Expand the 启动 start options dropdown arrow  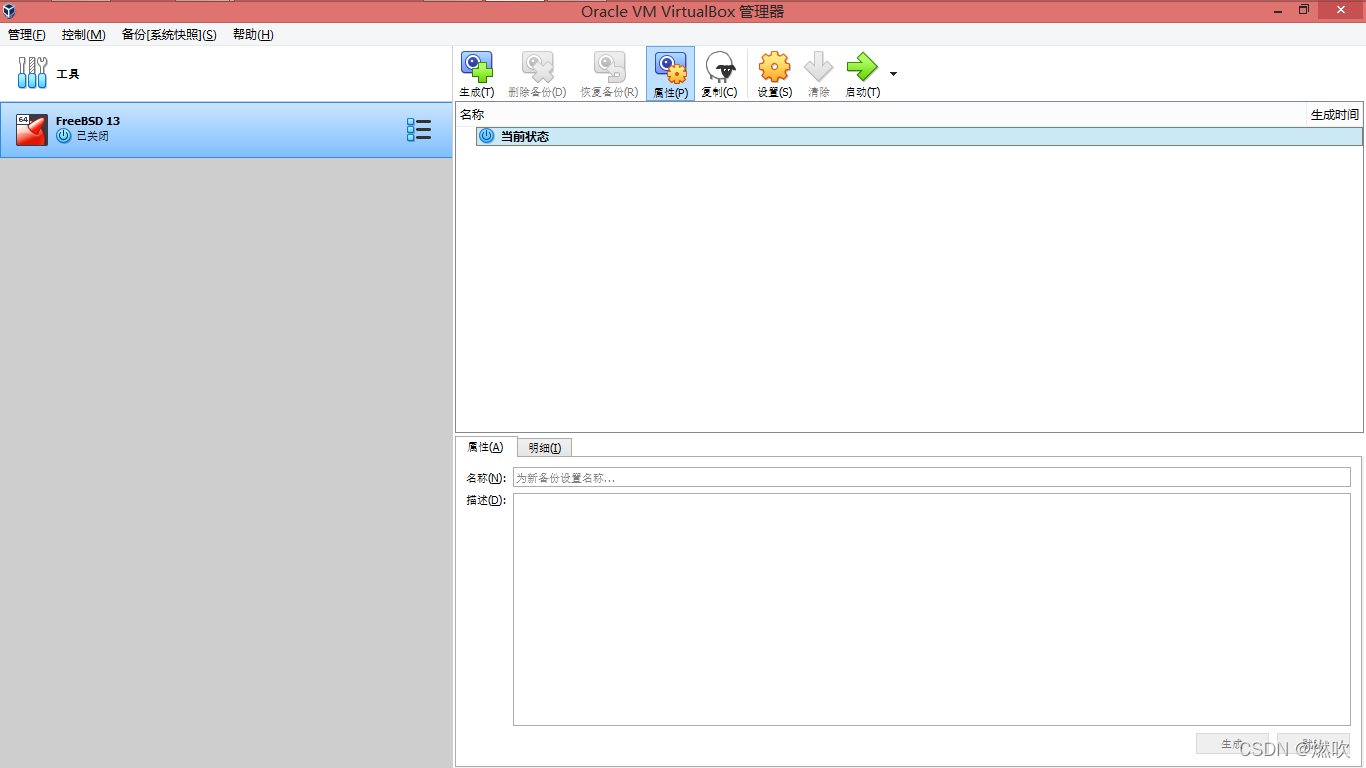click(x=893, y=74)
